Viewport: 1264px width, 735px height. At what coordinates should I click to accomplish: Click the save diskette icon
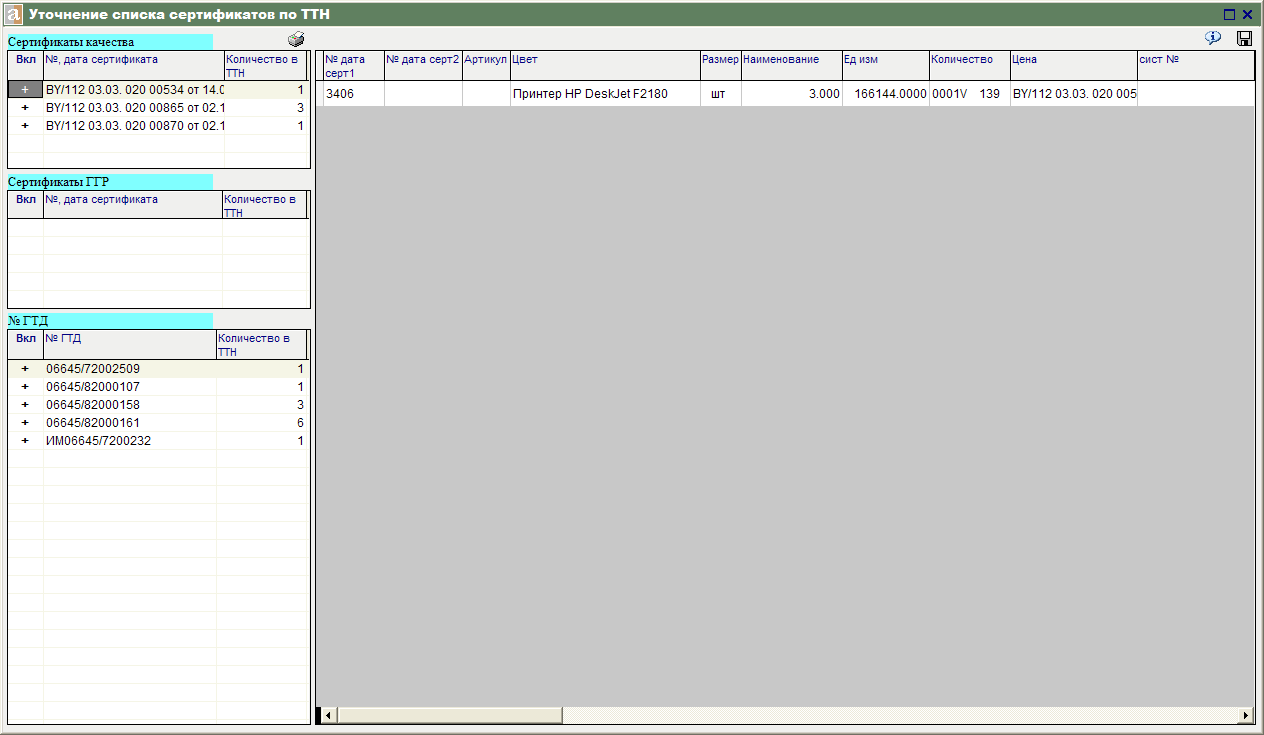pyautogui.click(x=1245, y=38)
